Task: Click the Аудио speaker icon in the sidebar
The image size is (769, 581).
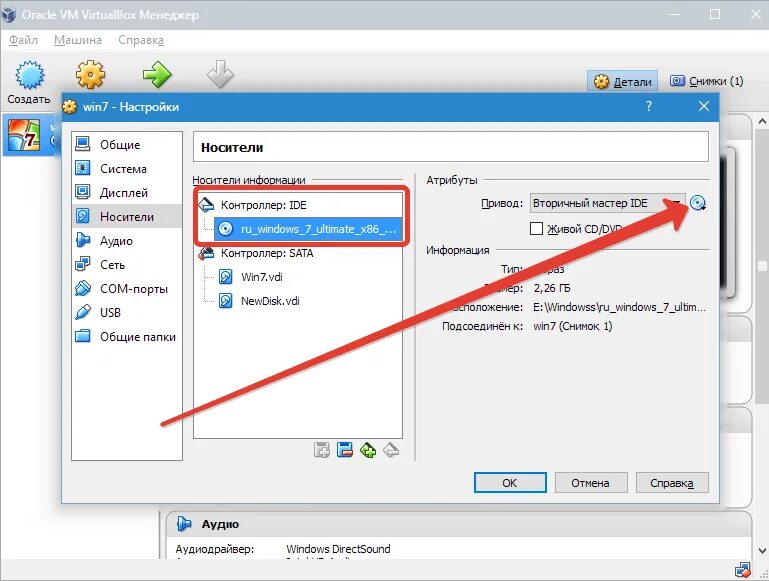Action: pos(83,240)
